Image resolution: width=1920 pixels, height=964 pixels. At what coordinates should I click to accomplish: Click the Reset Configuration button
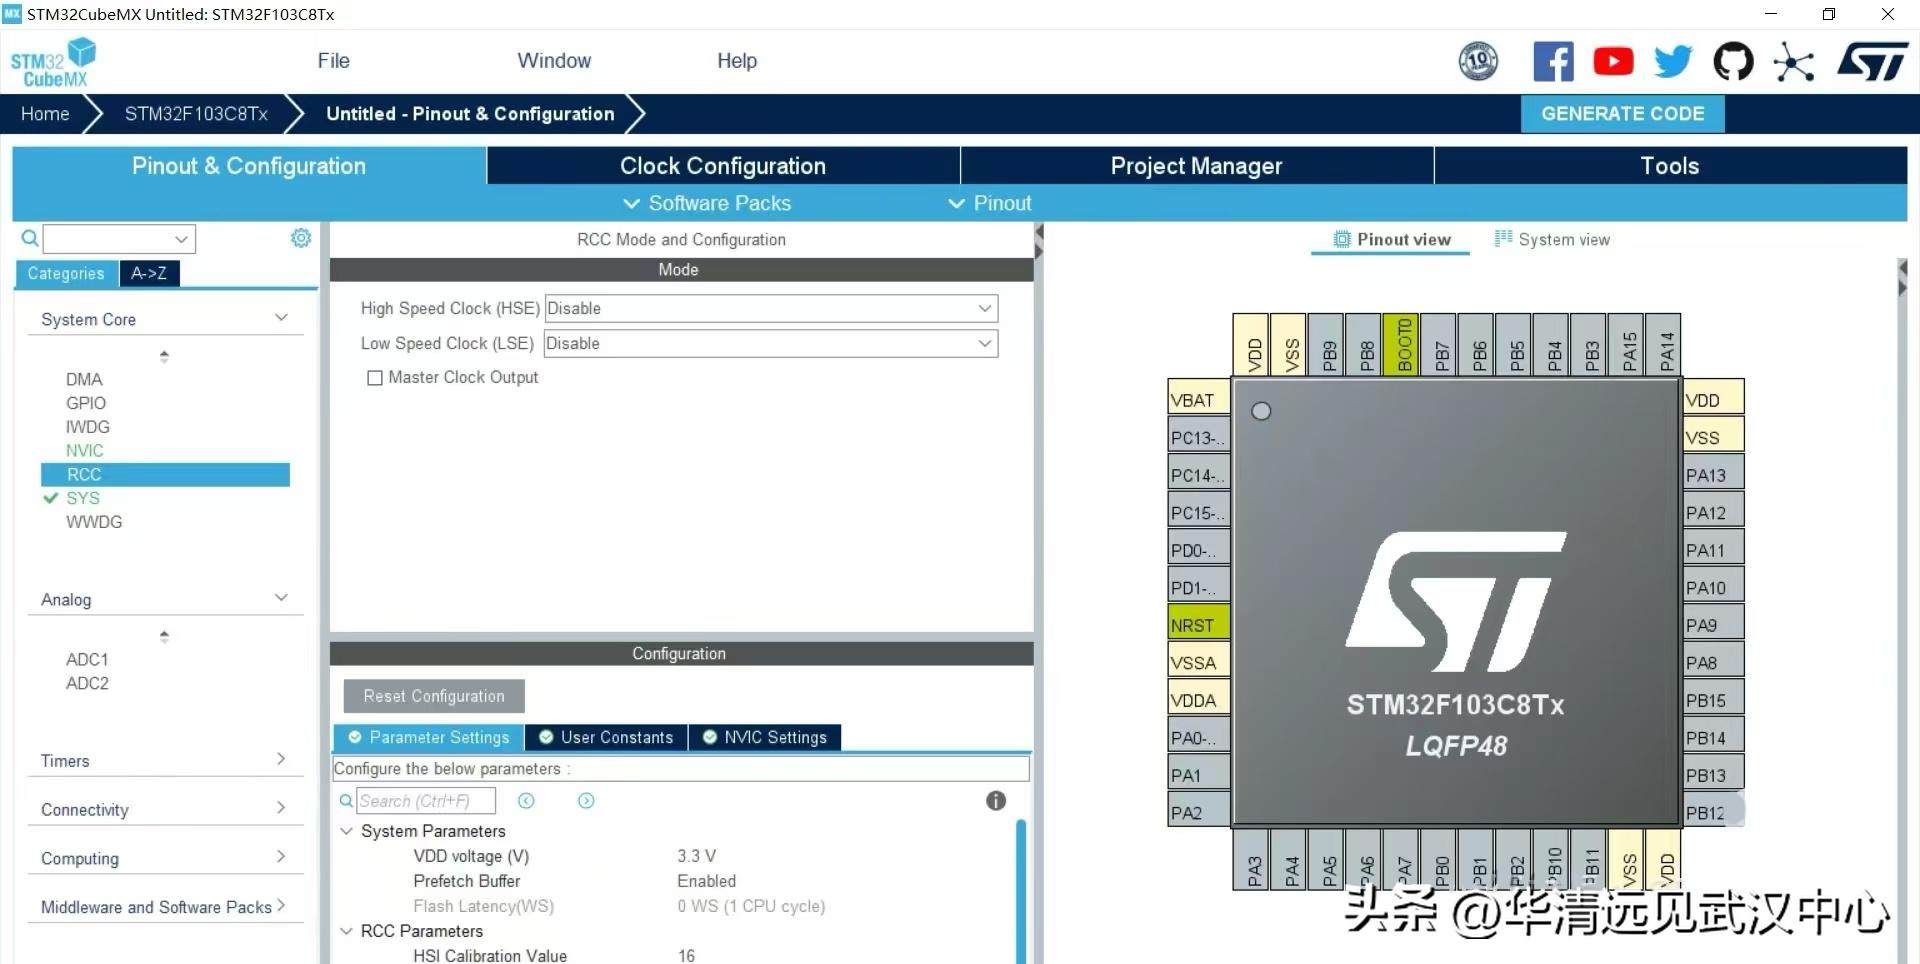tap(434, 696)
